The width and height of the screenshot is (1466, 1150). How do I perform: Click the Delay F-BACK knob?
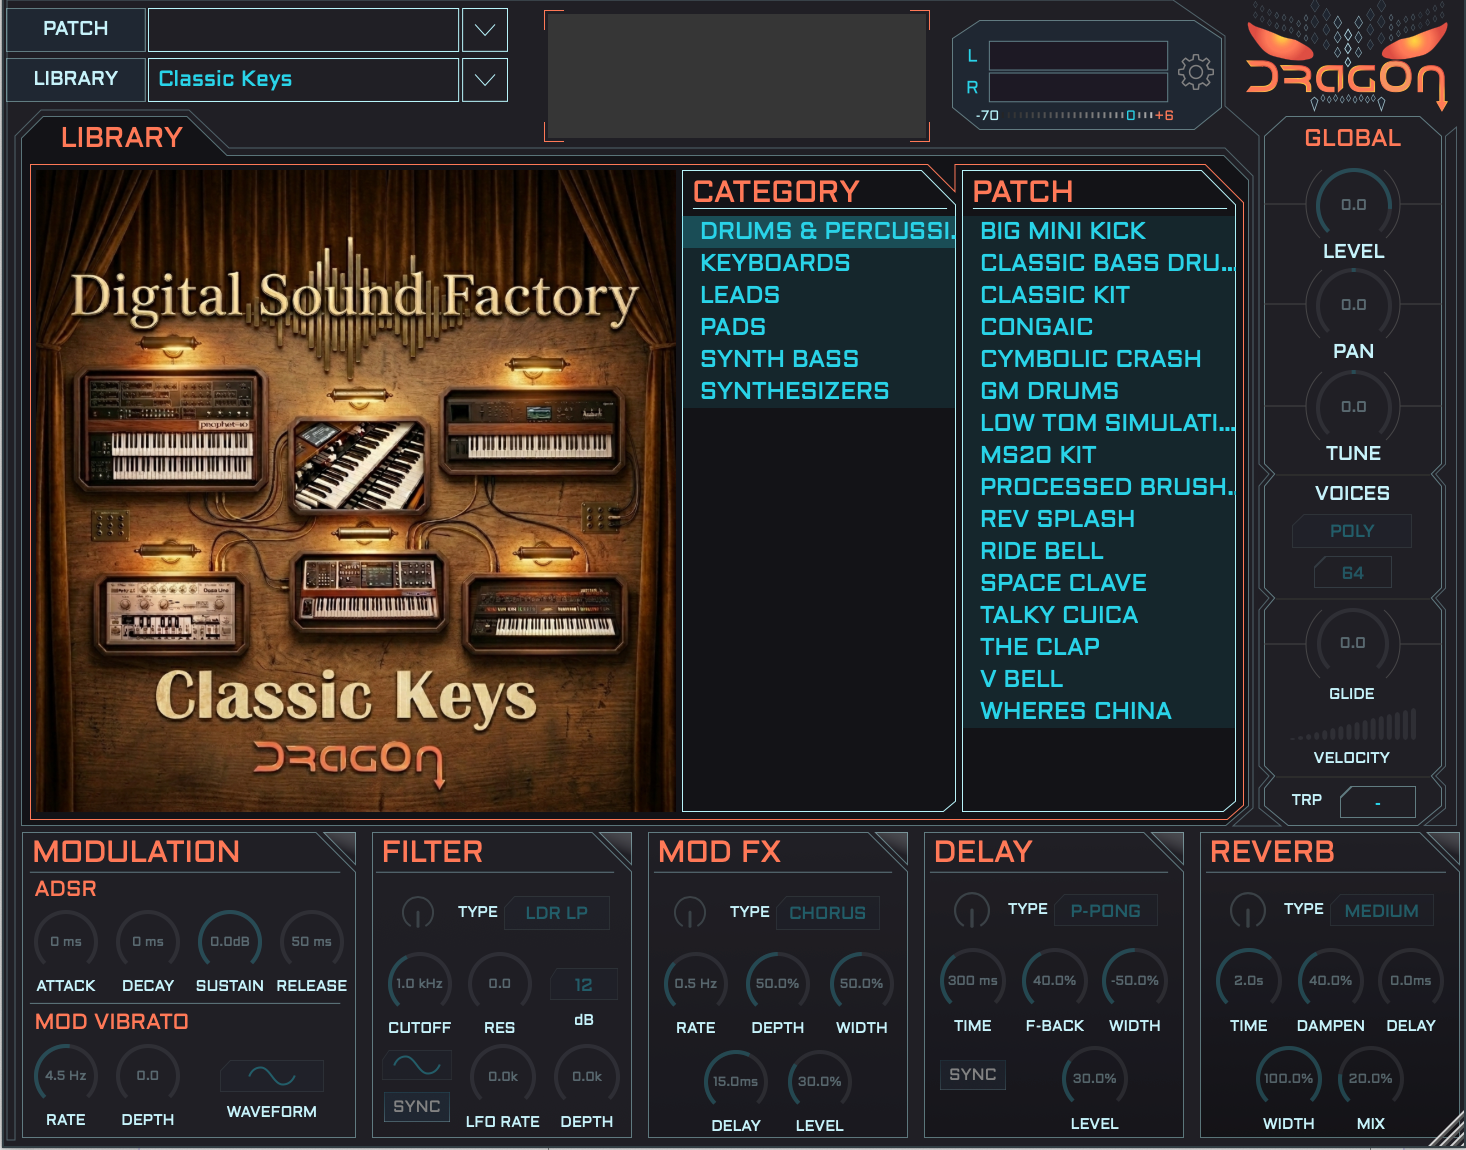[x=1054, y=981]
